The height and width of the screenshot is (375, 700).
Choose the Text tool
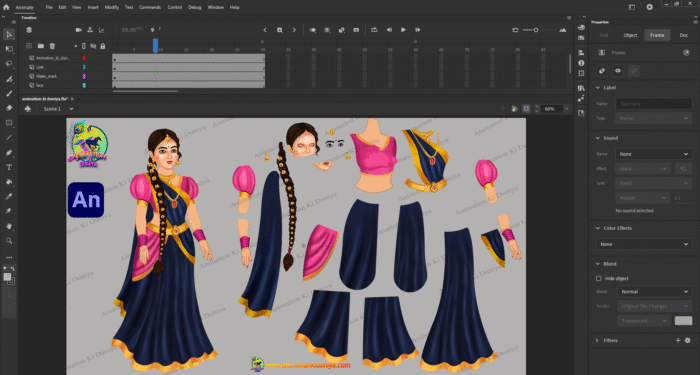tap(9, 167)
